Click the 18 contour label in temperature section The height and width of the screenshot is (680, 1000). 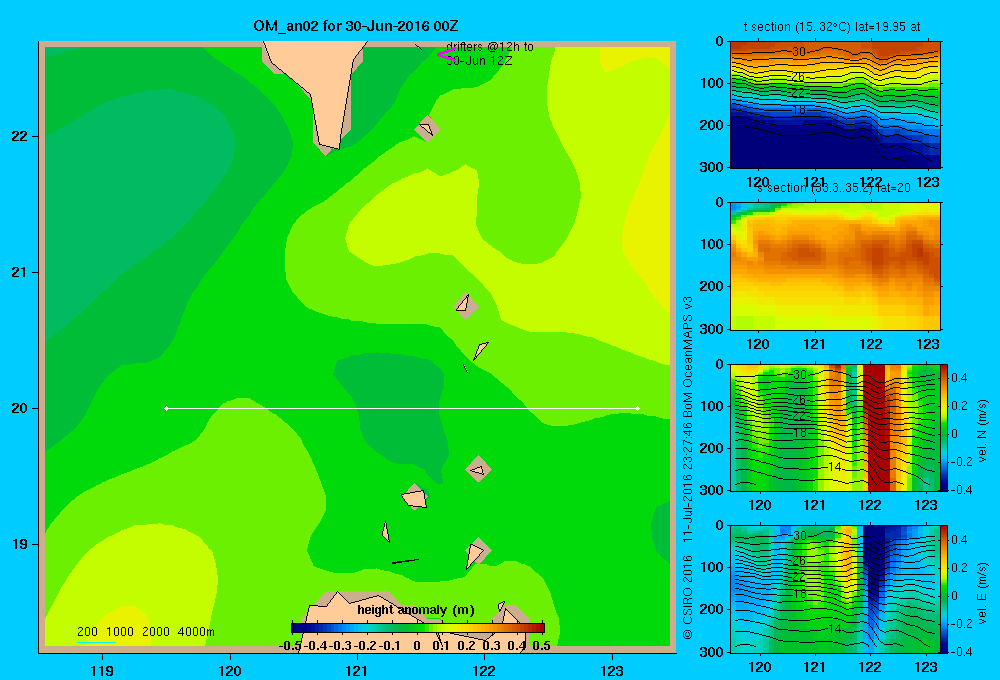tap(799, 110)
